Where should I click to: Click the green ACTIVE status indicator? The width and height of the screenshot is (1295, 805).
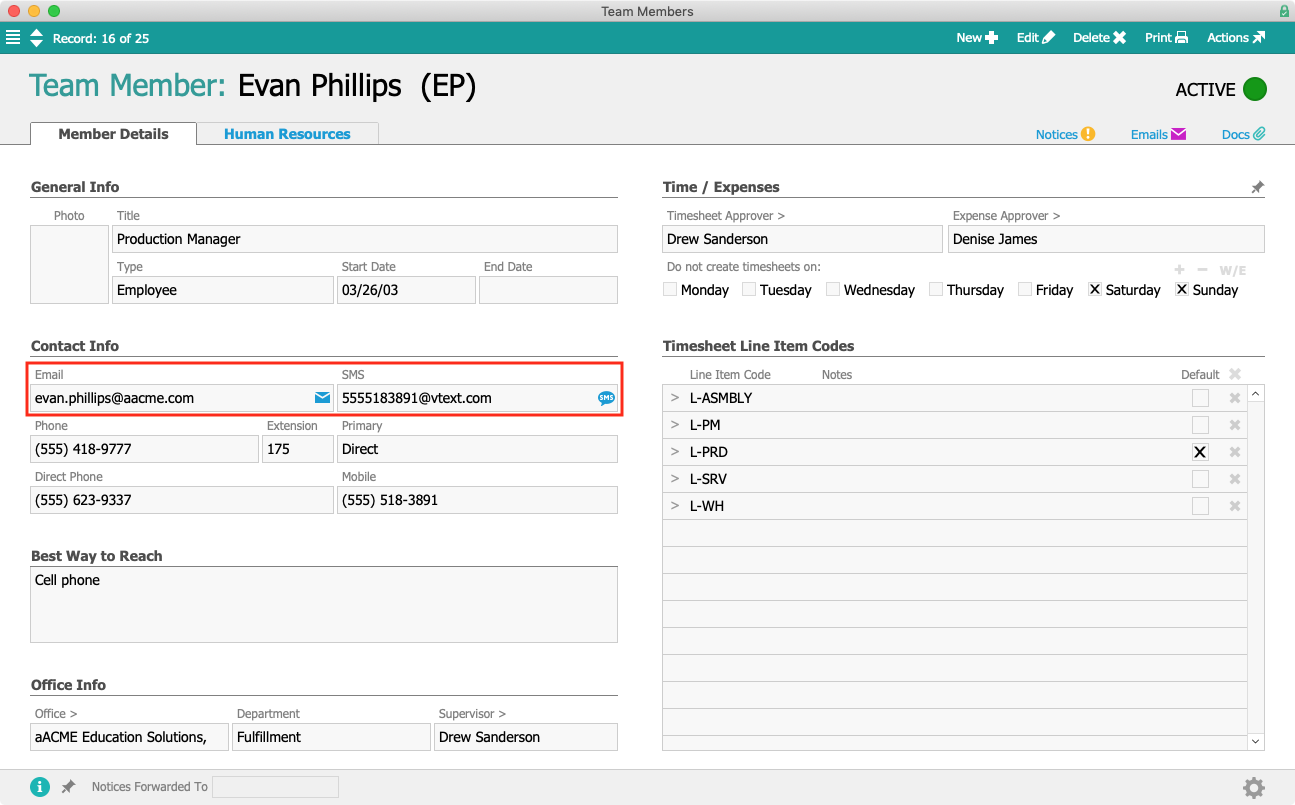pyautogui.click(x=1254, y=89)
